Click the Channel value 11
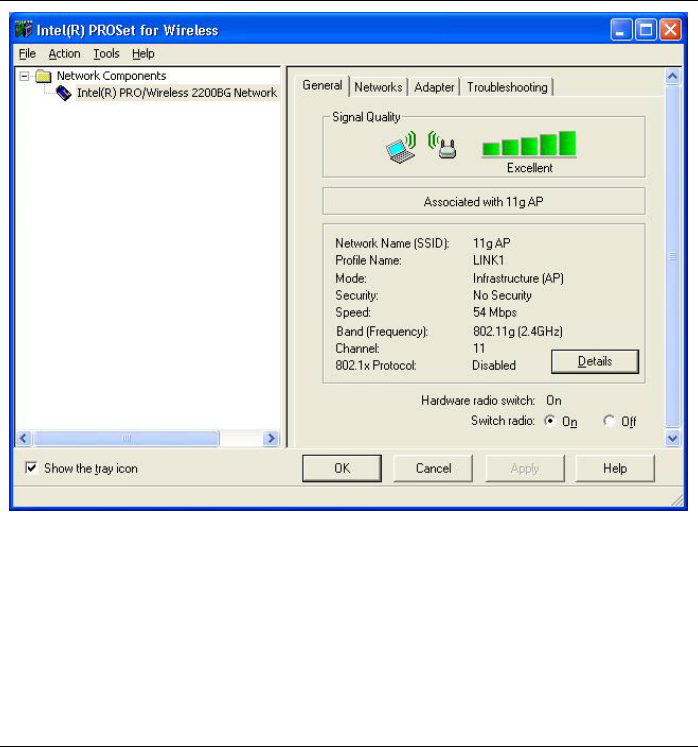Screen dimensions: 698x747 click(x=479, y=348)
